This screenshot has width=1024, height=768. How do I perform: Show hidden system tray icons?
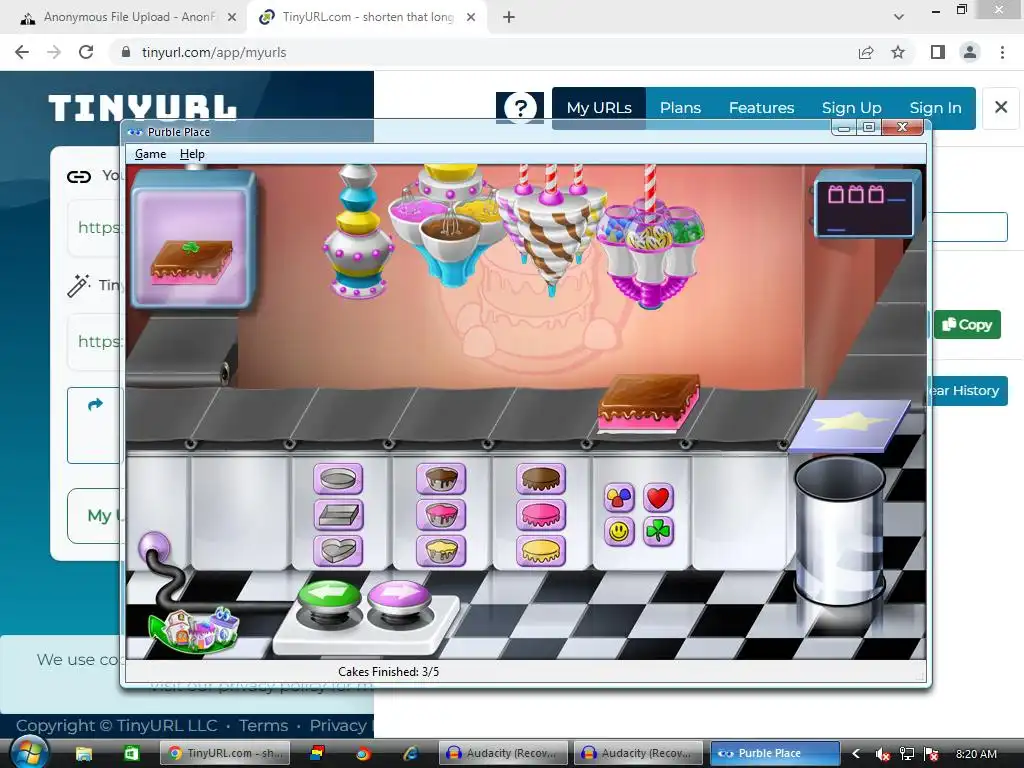tap(856, 754)
